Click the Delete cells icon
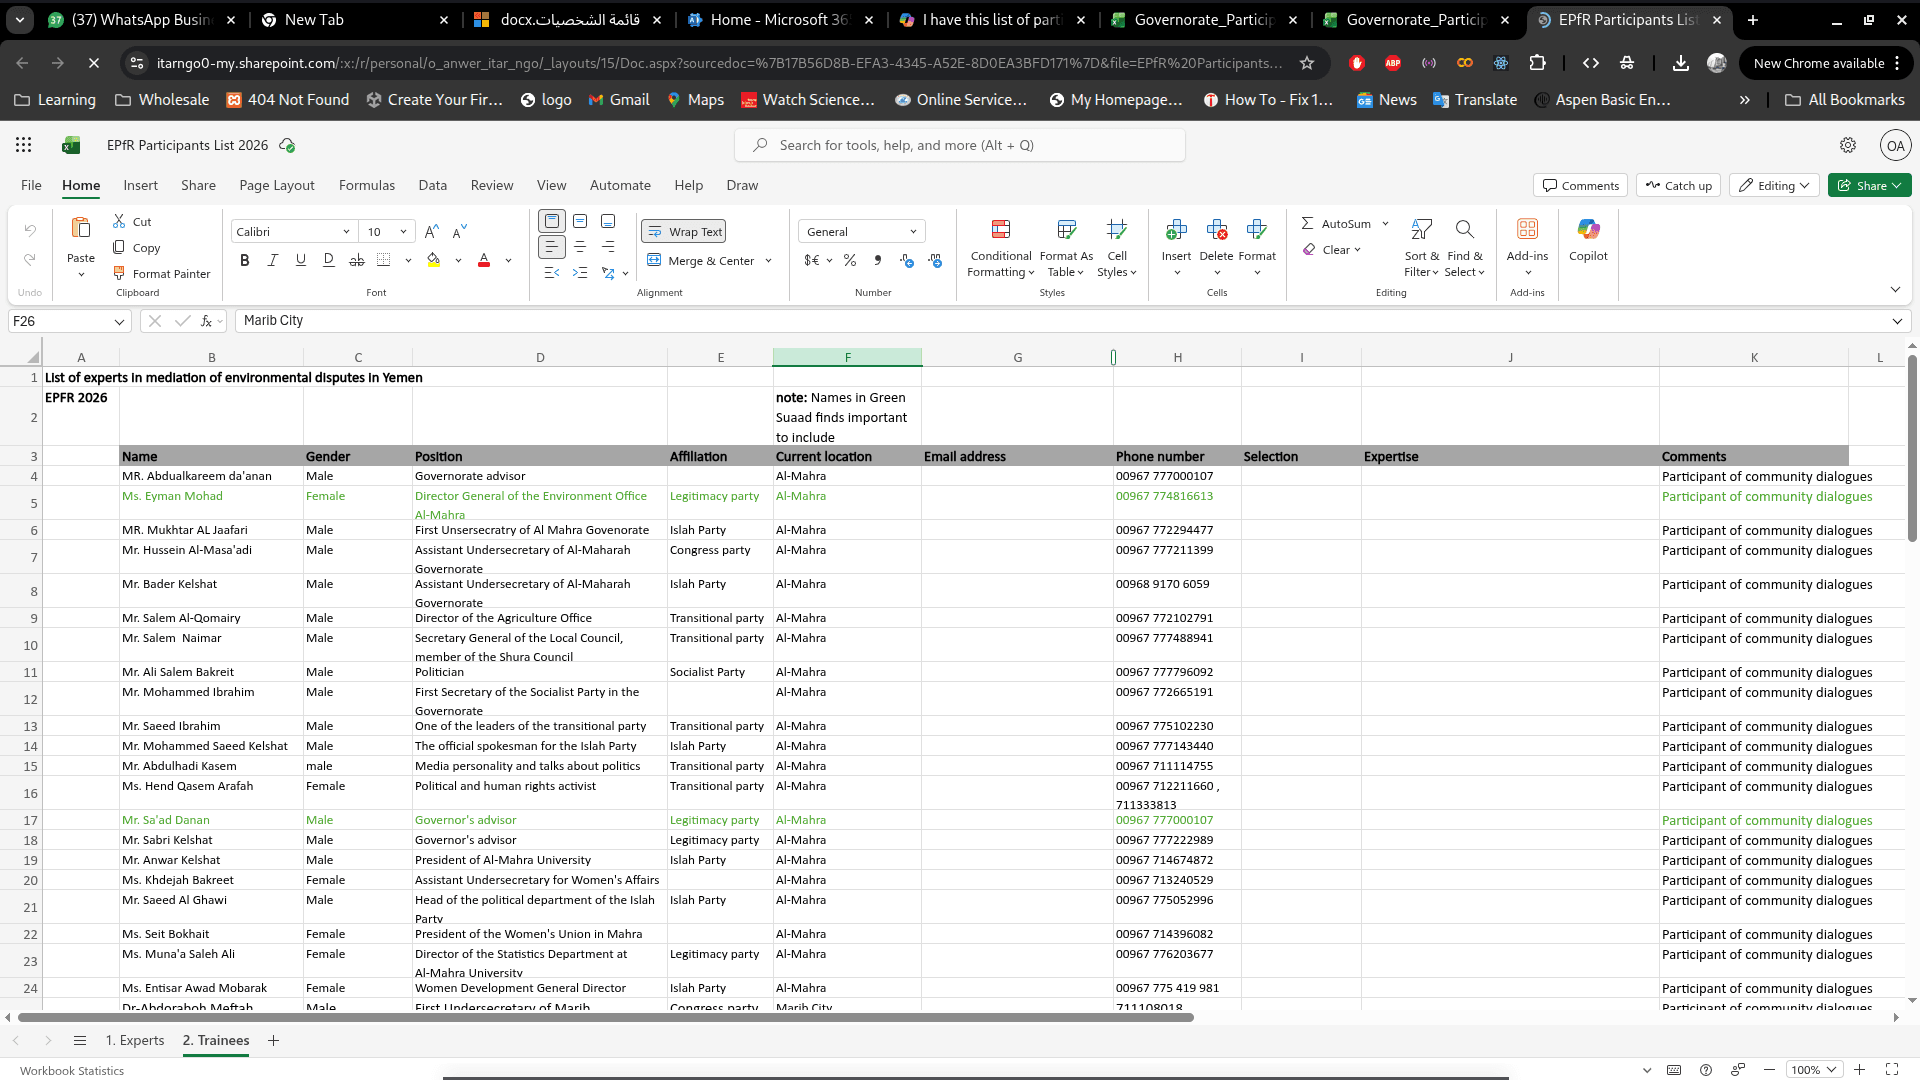 coord(1217,230)
